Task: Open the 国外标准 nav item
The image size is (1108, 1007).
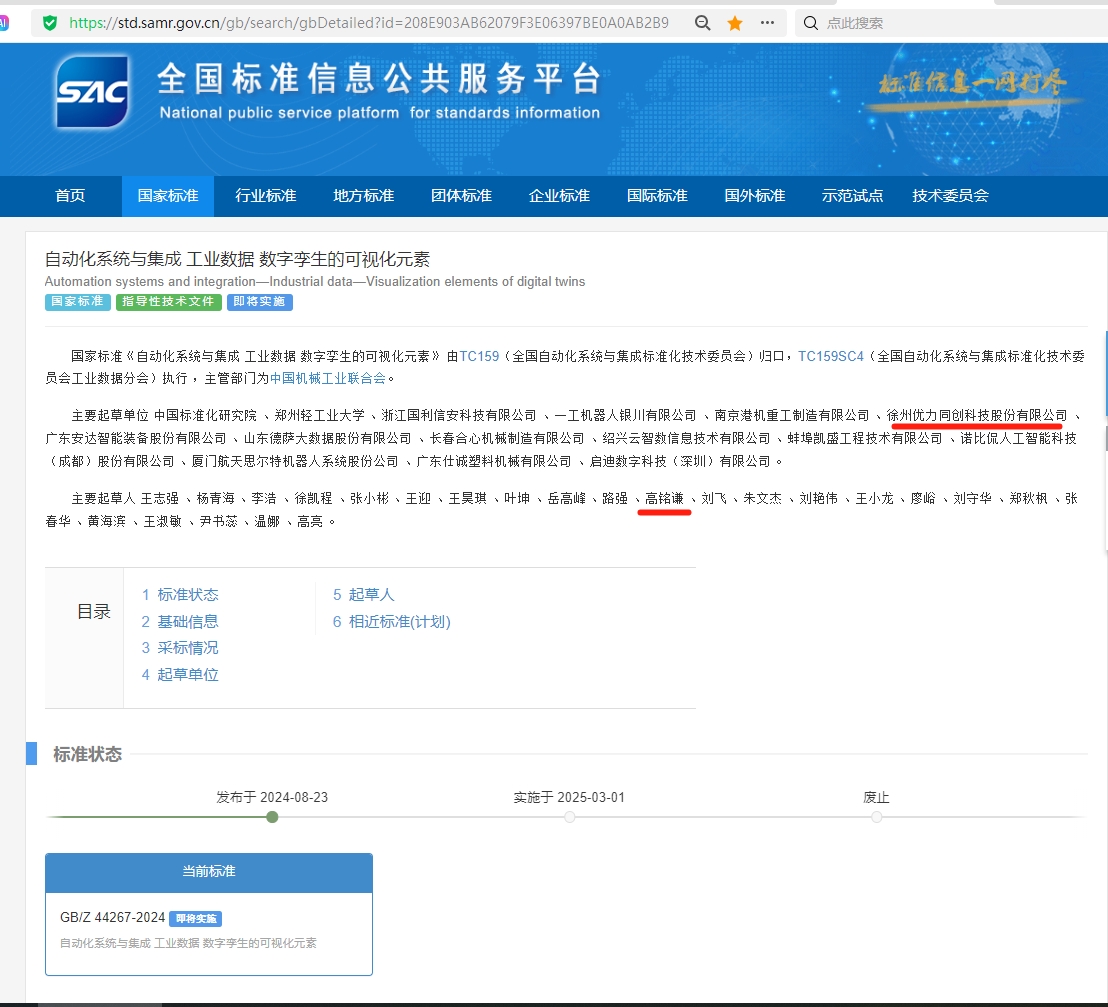Action: point(755,196)
